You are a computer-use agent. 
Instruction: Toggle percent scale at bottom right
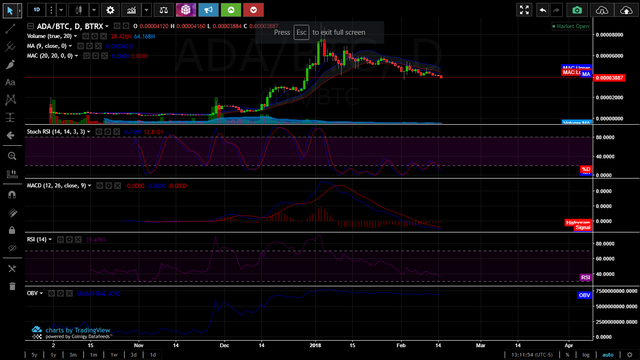point(567,355)
